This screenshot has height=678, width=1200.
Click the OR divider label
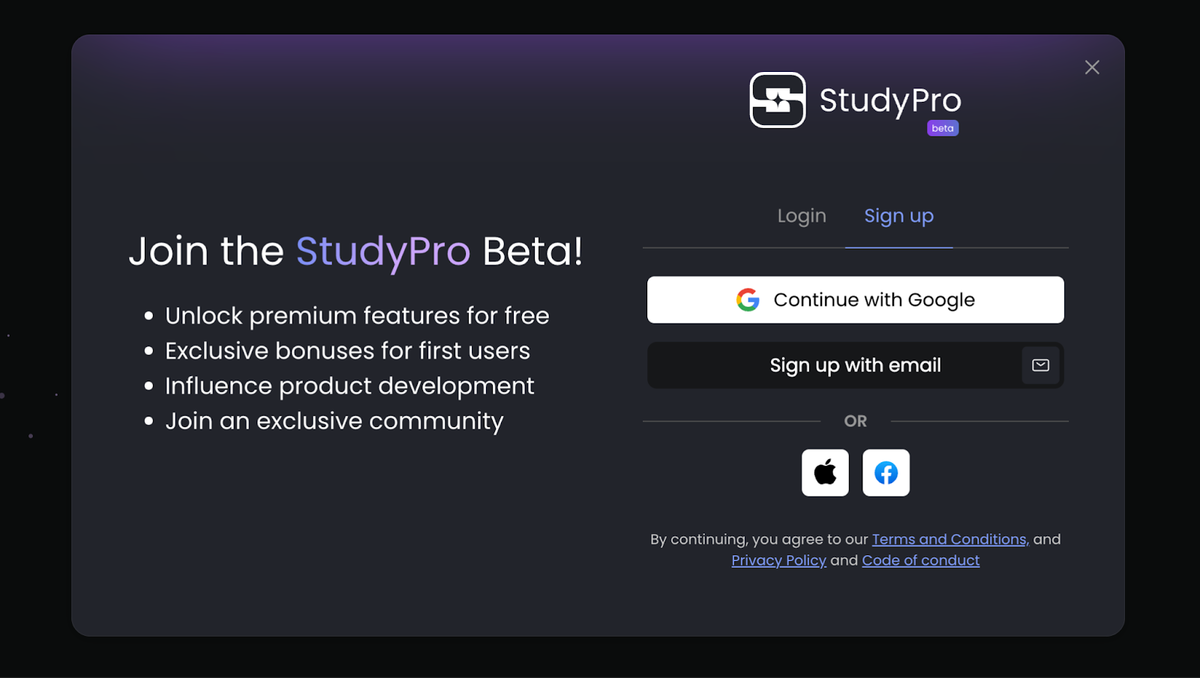[x=855, y=421]
